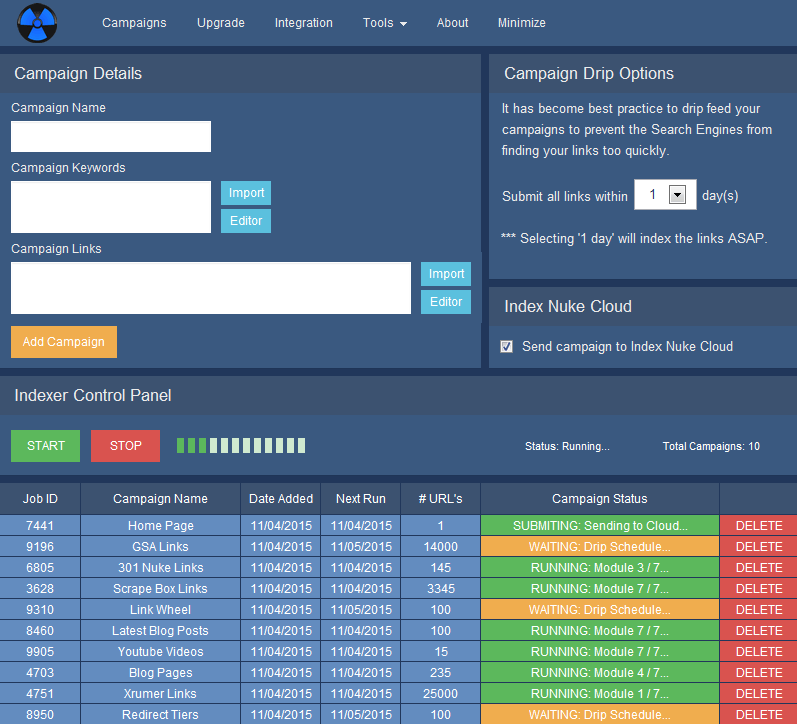This screenshot has width=797, height=724.
Task: Click the Next Run column header
Action: (x=361, y=499)
